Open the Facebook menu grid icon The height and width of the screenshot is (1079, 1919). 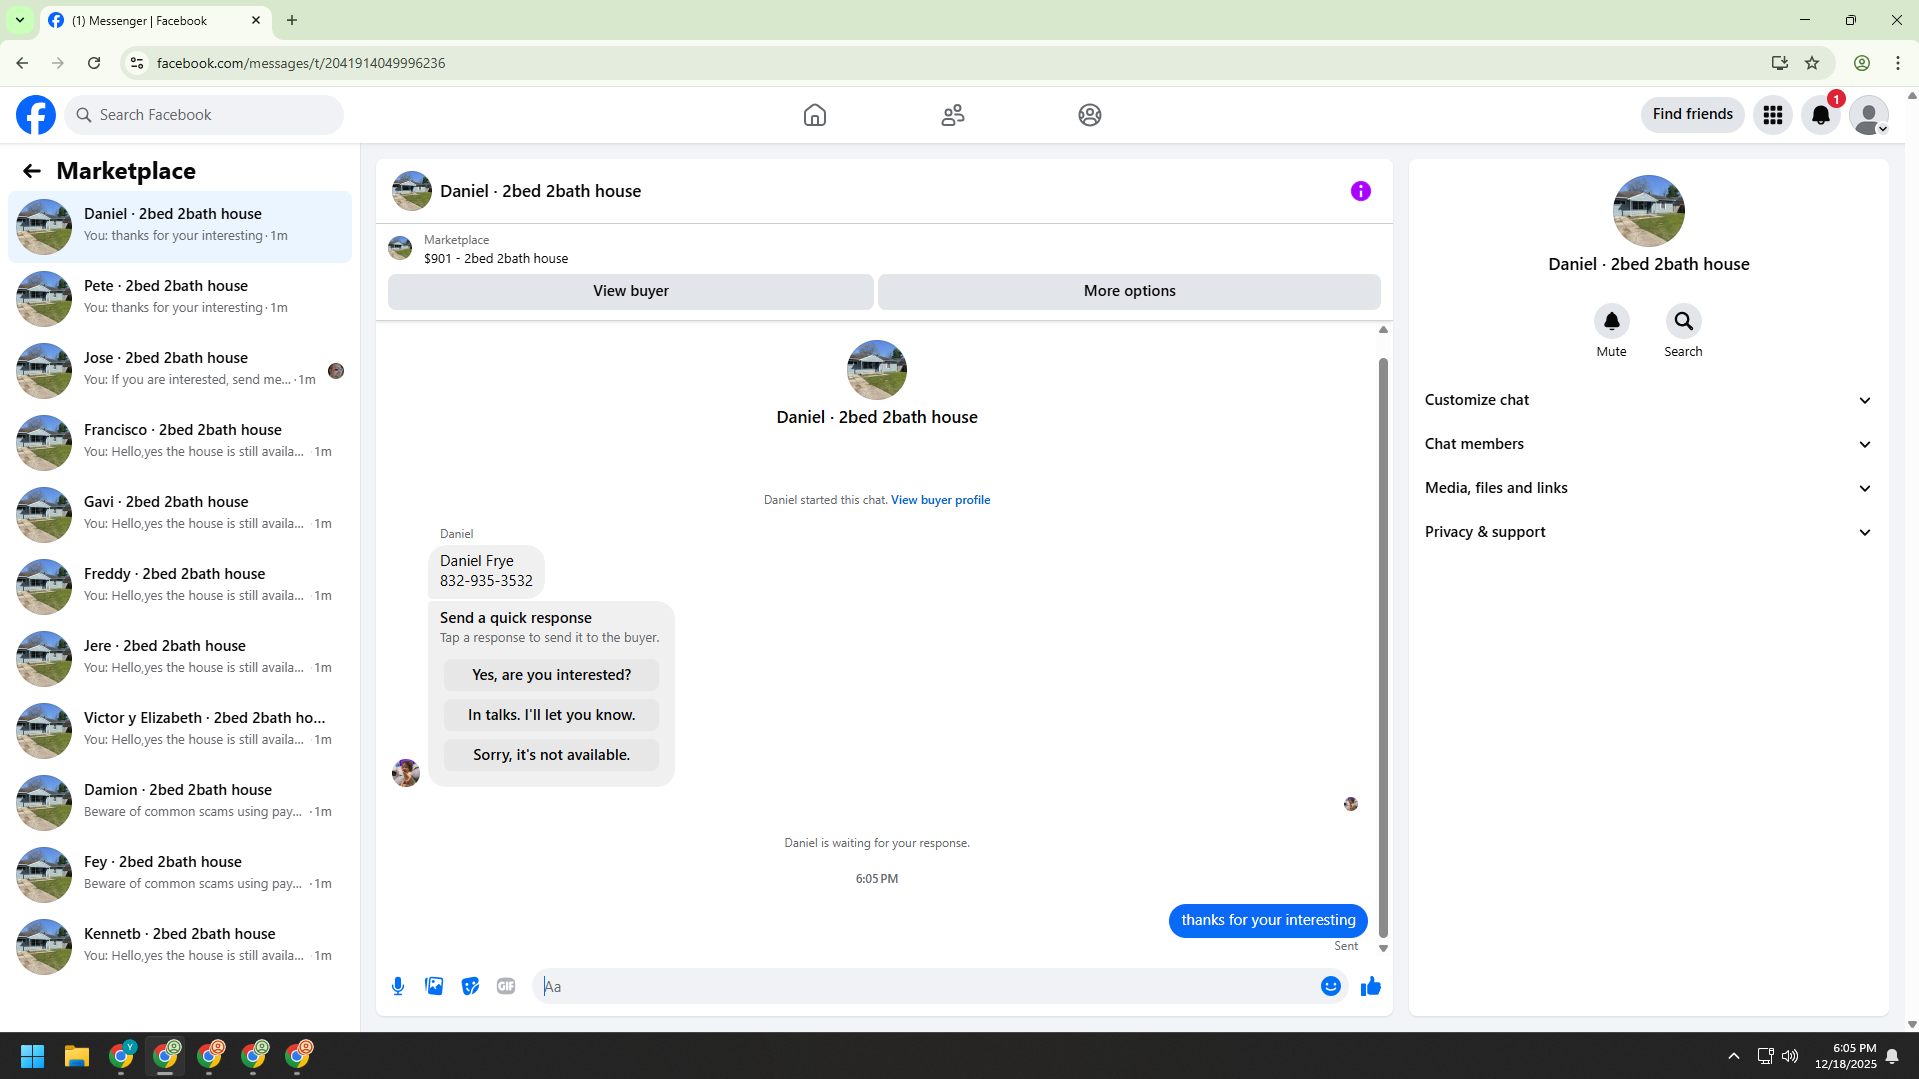click(x=1773, y=115)
